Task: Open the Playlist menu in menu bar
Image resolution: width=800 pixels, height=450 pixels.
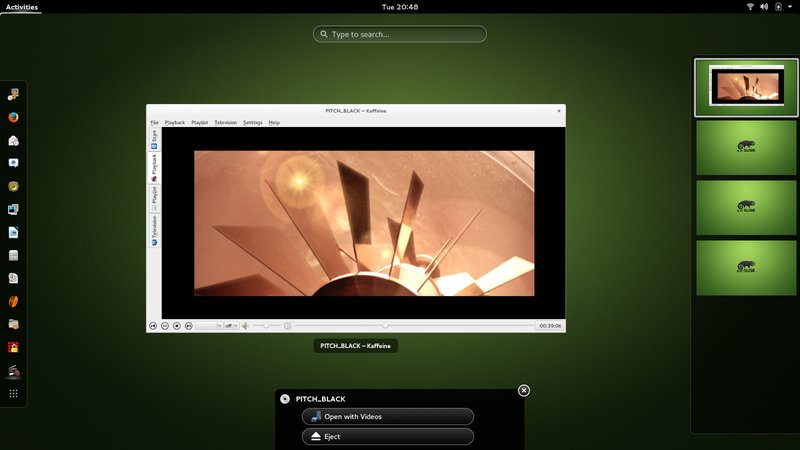Action: pos(199,122)
